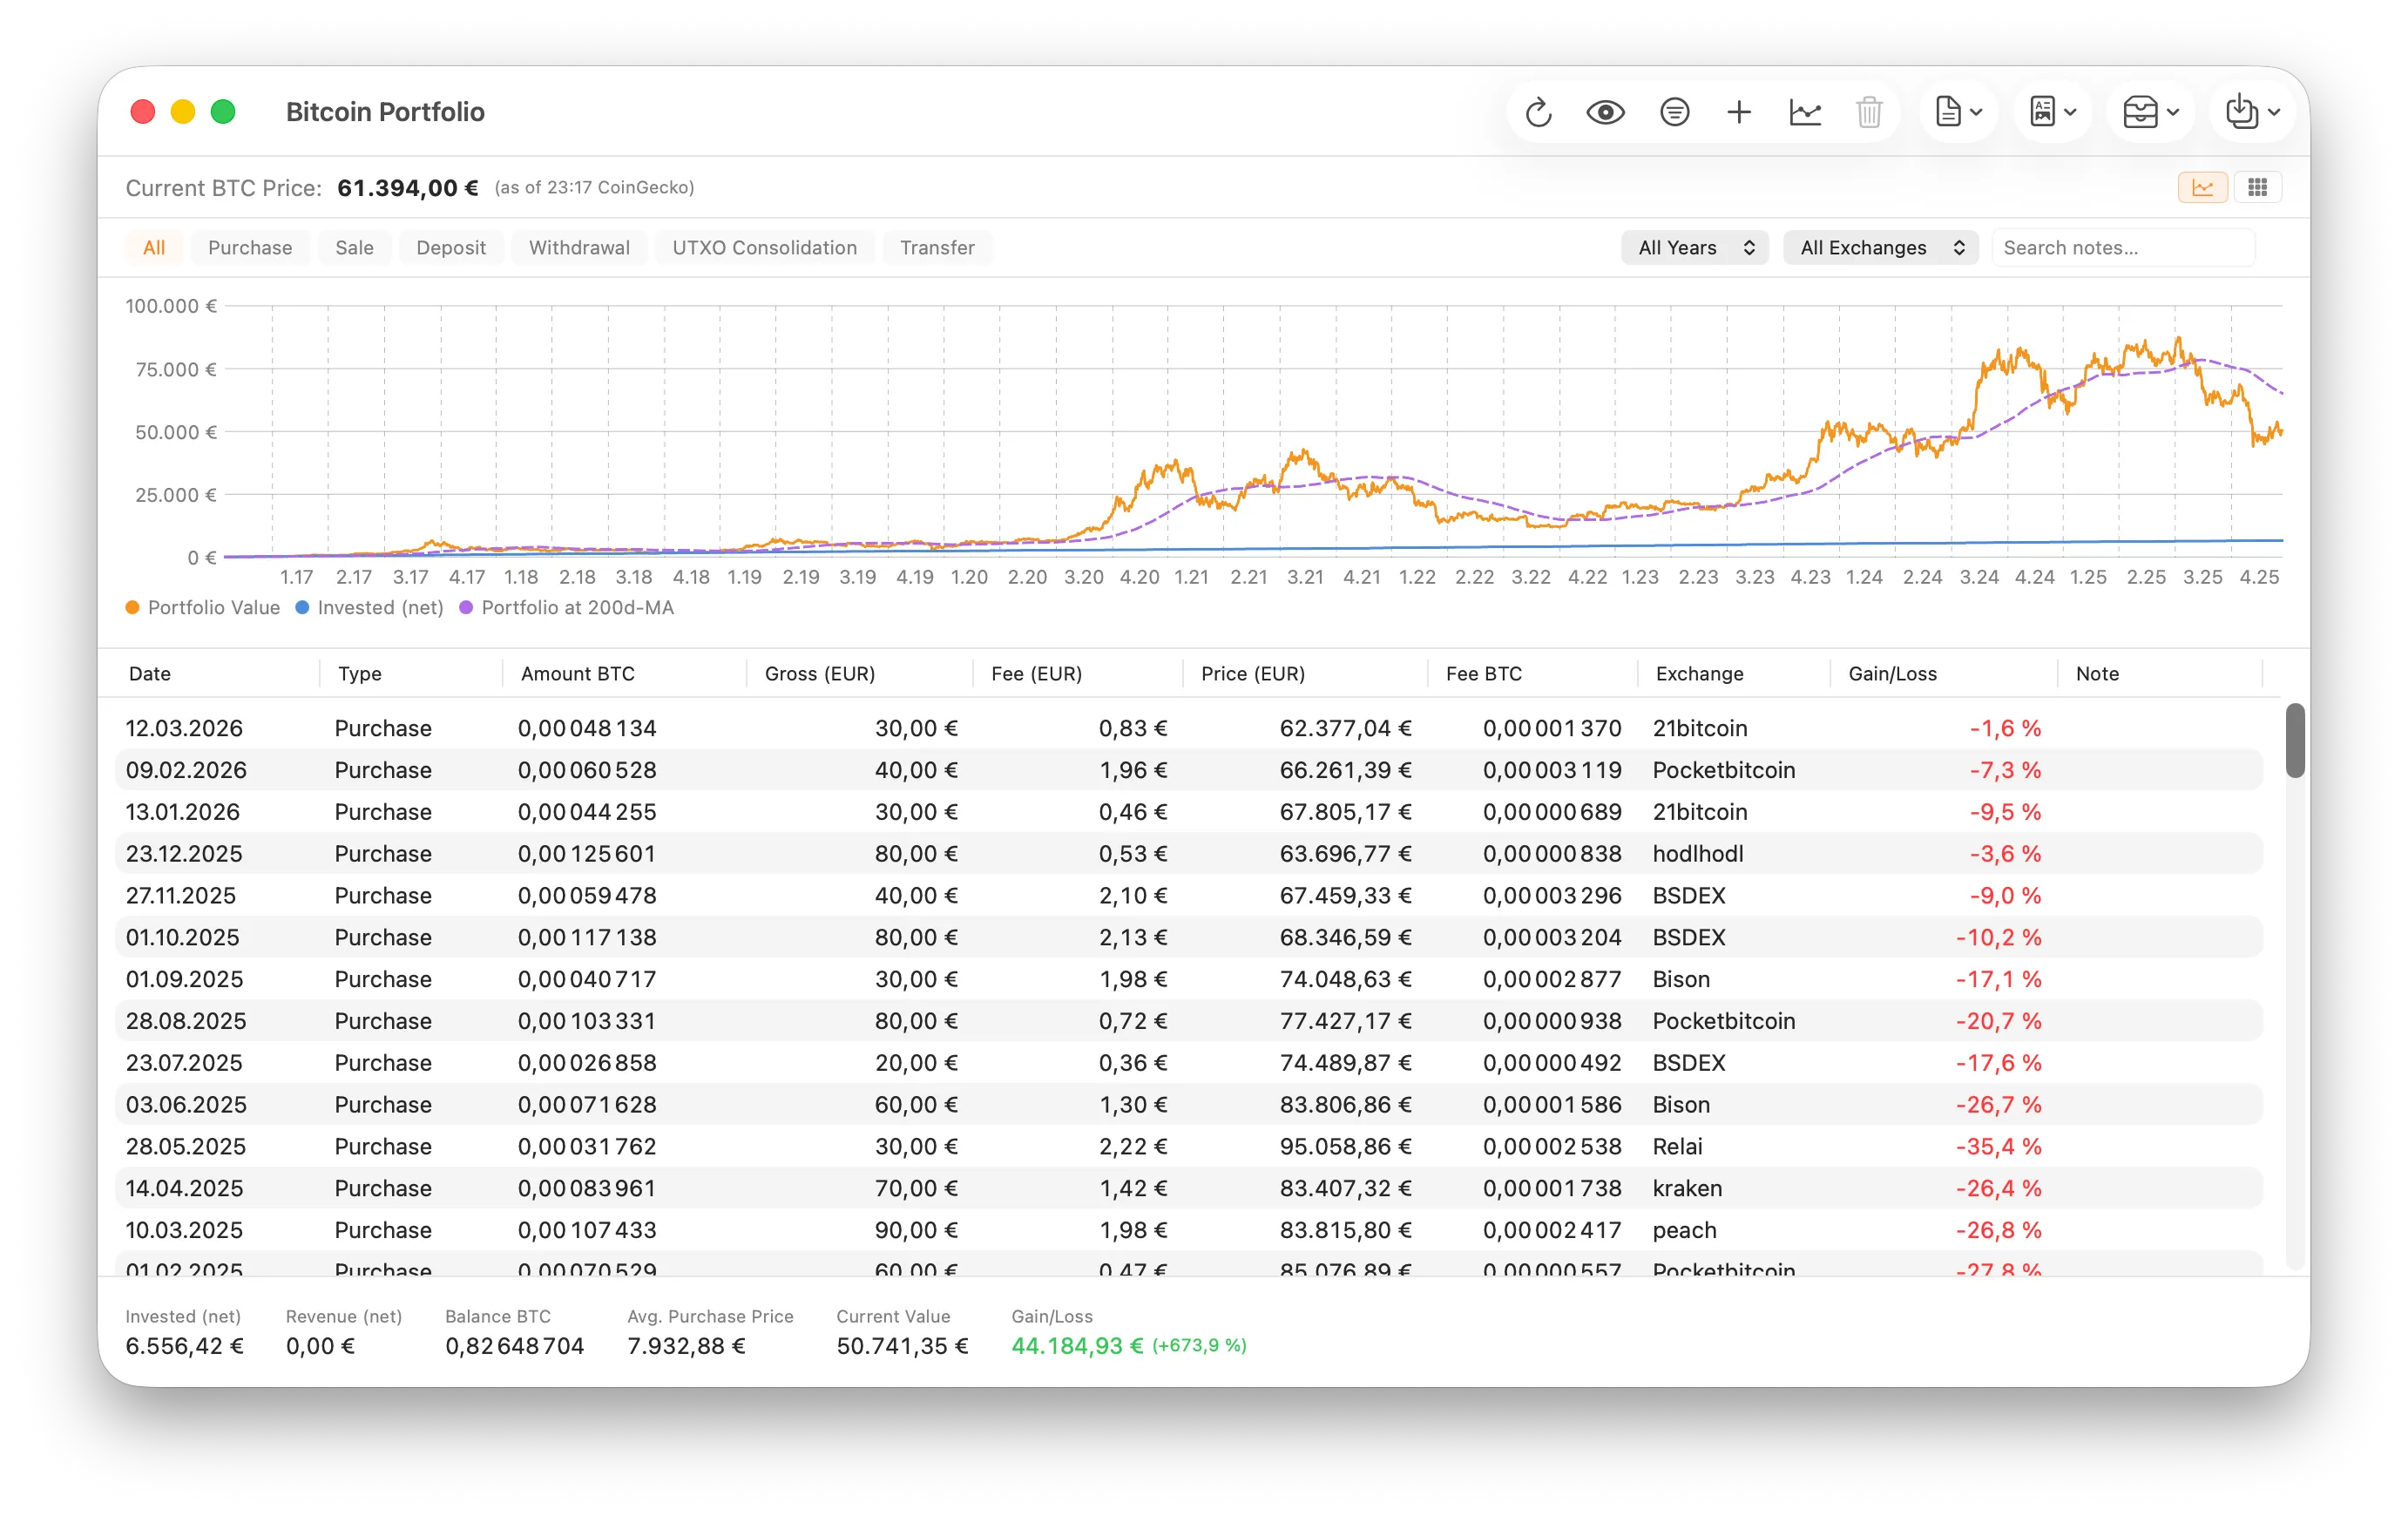Click the refresh price icon
Image resolution: width=2408 pixels, height=1516 pixels.
tap(1538, 112)
